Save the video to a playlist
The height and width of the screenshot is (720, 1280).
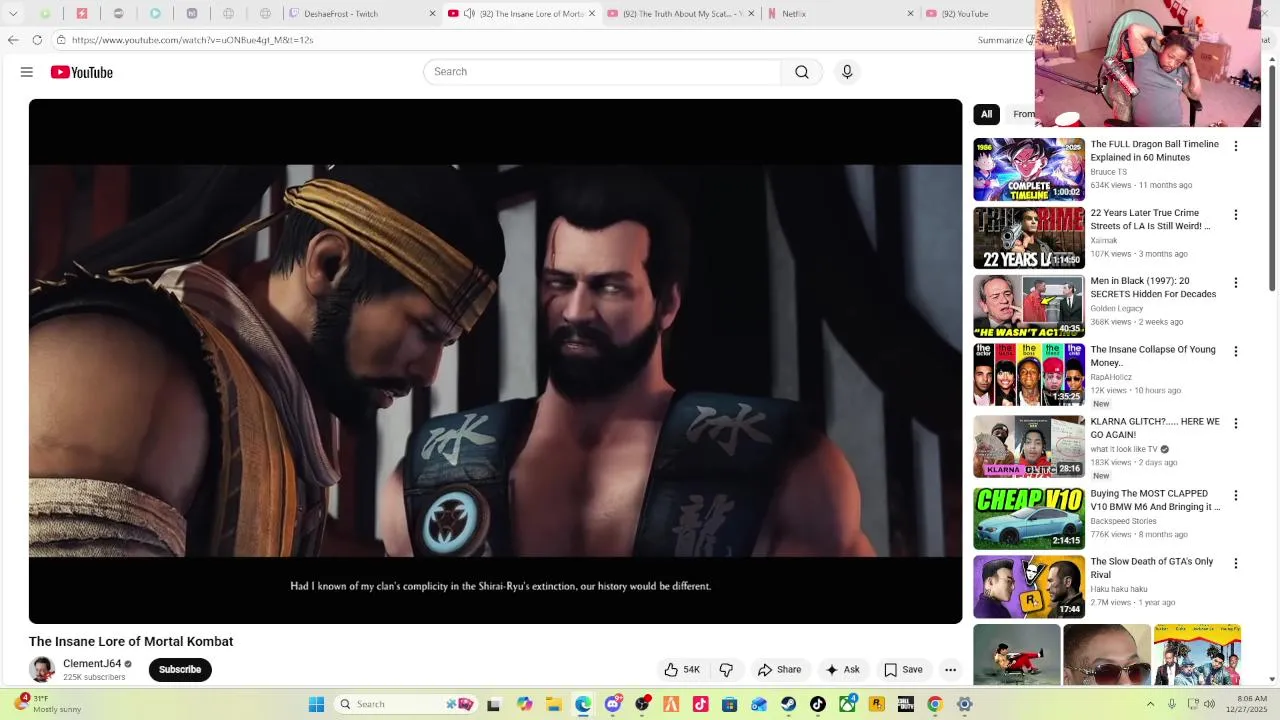[x=903, y=670]
